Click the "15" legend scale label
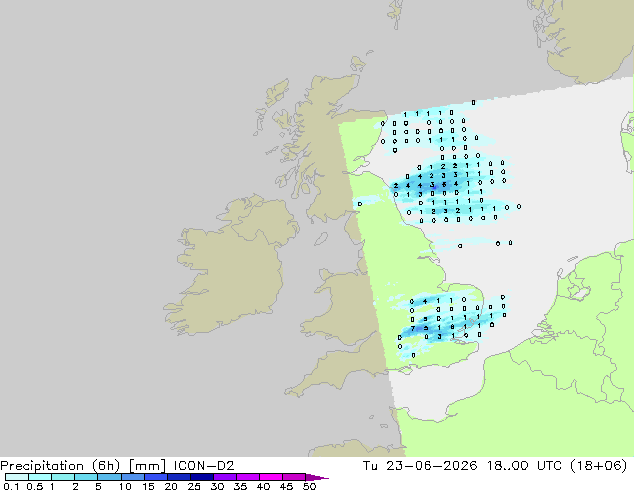The width and height of the screenshot is (634, 490). point(148,486)
